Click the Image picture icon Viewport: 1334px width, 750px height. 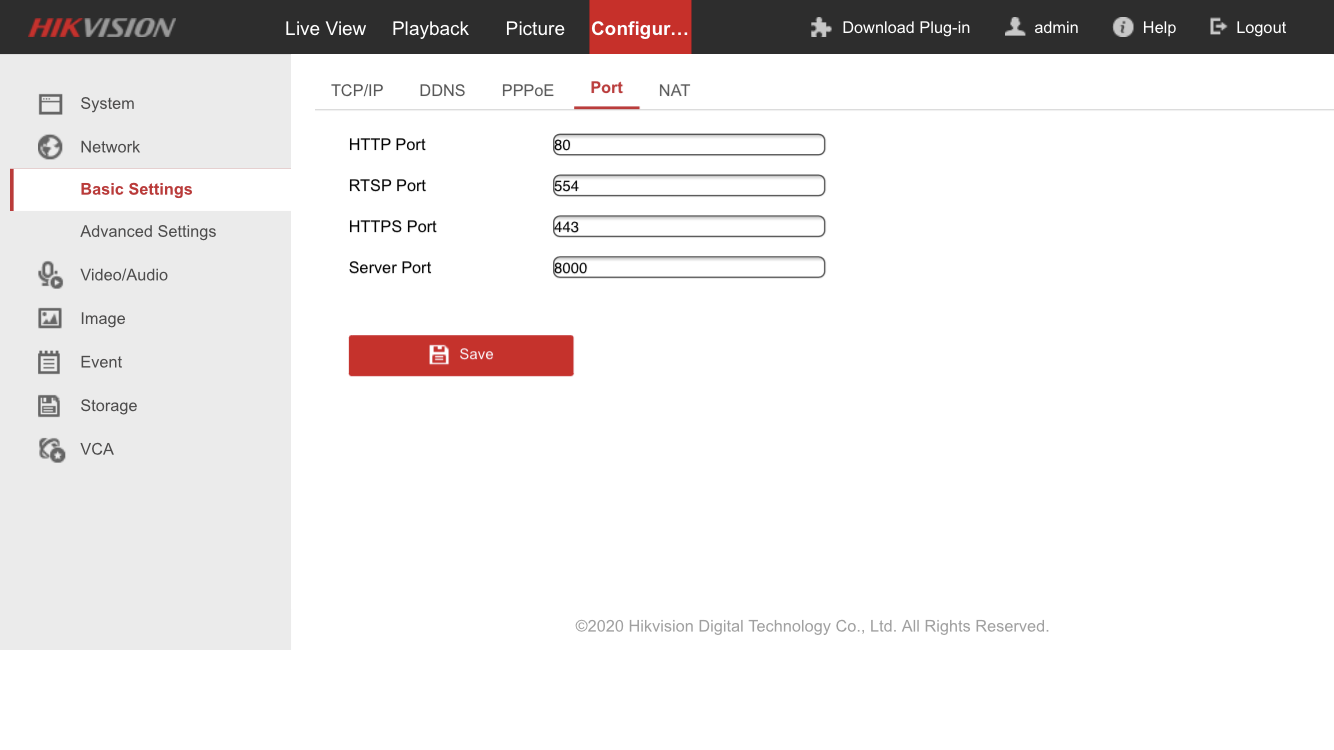pos(50,319)
